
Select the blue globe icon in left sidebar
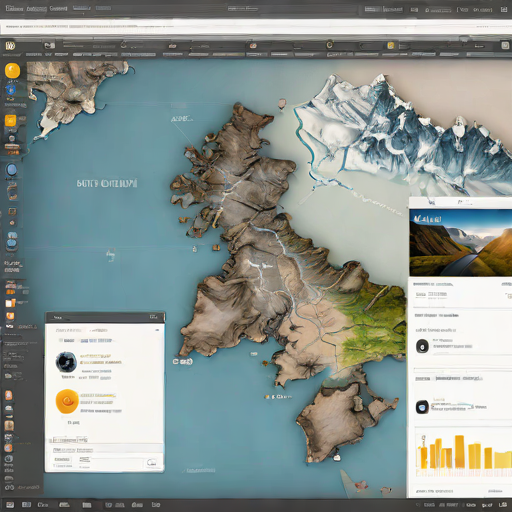point(11,170)
